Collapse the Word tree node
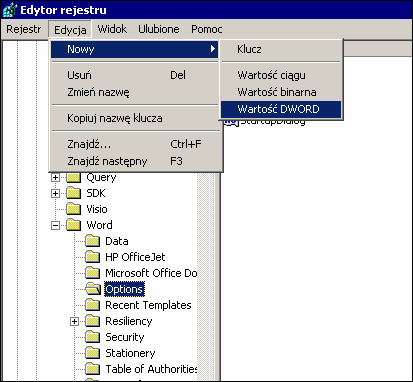This screenshot has height=382, width=413. tap(55, 226)
